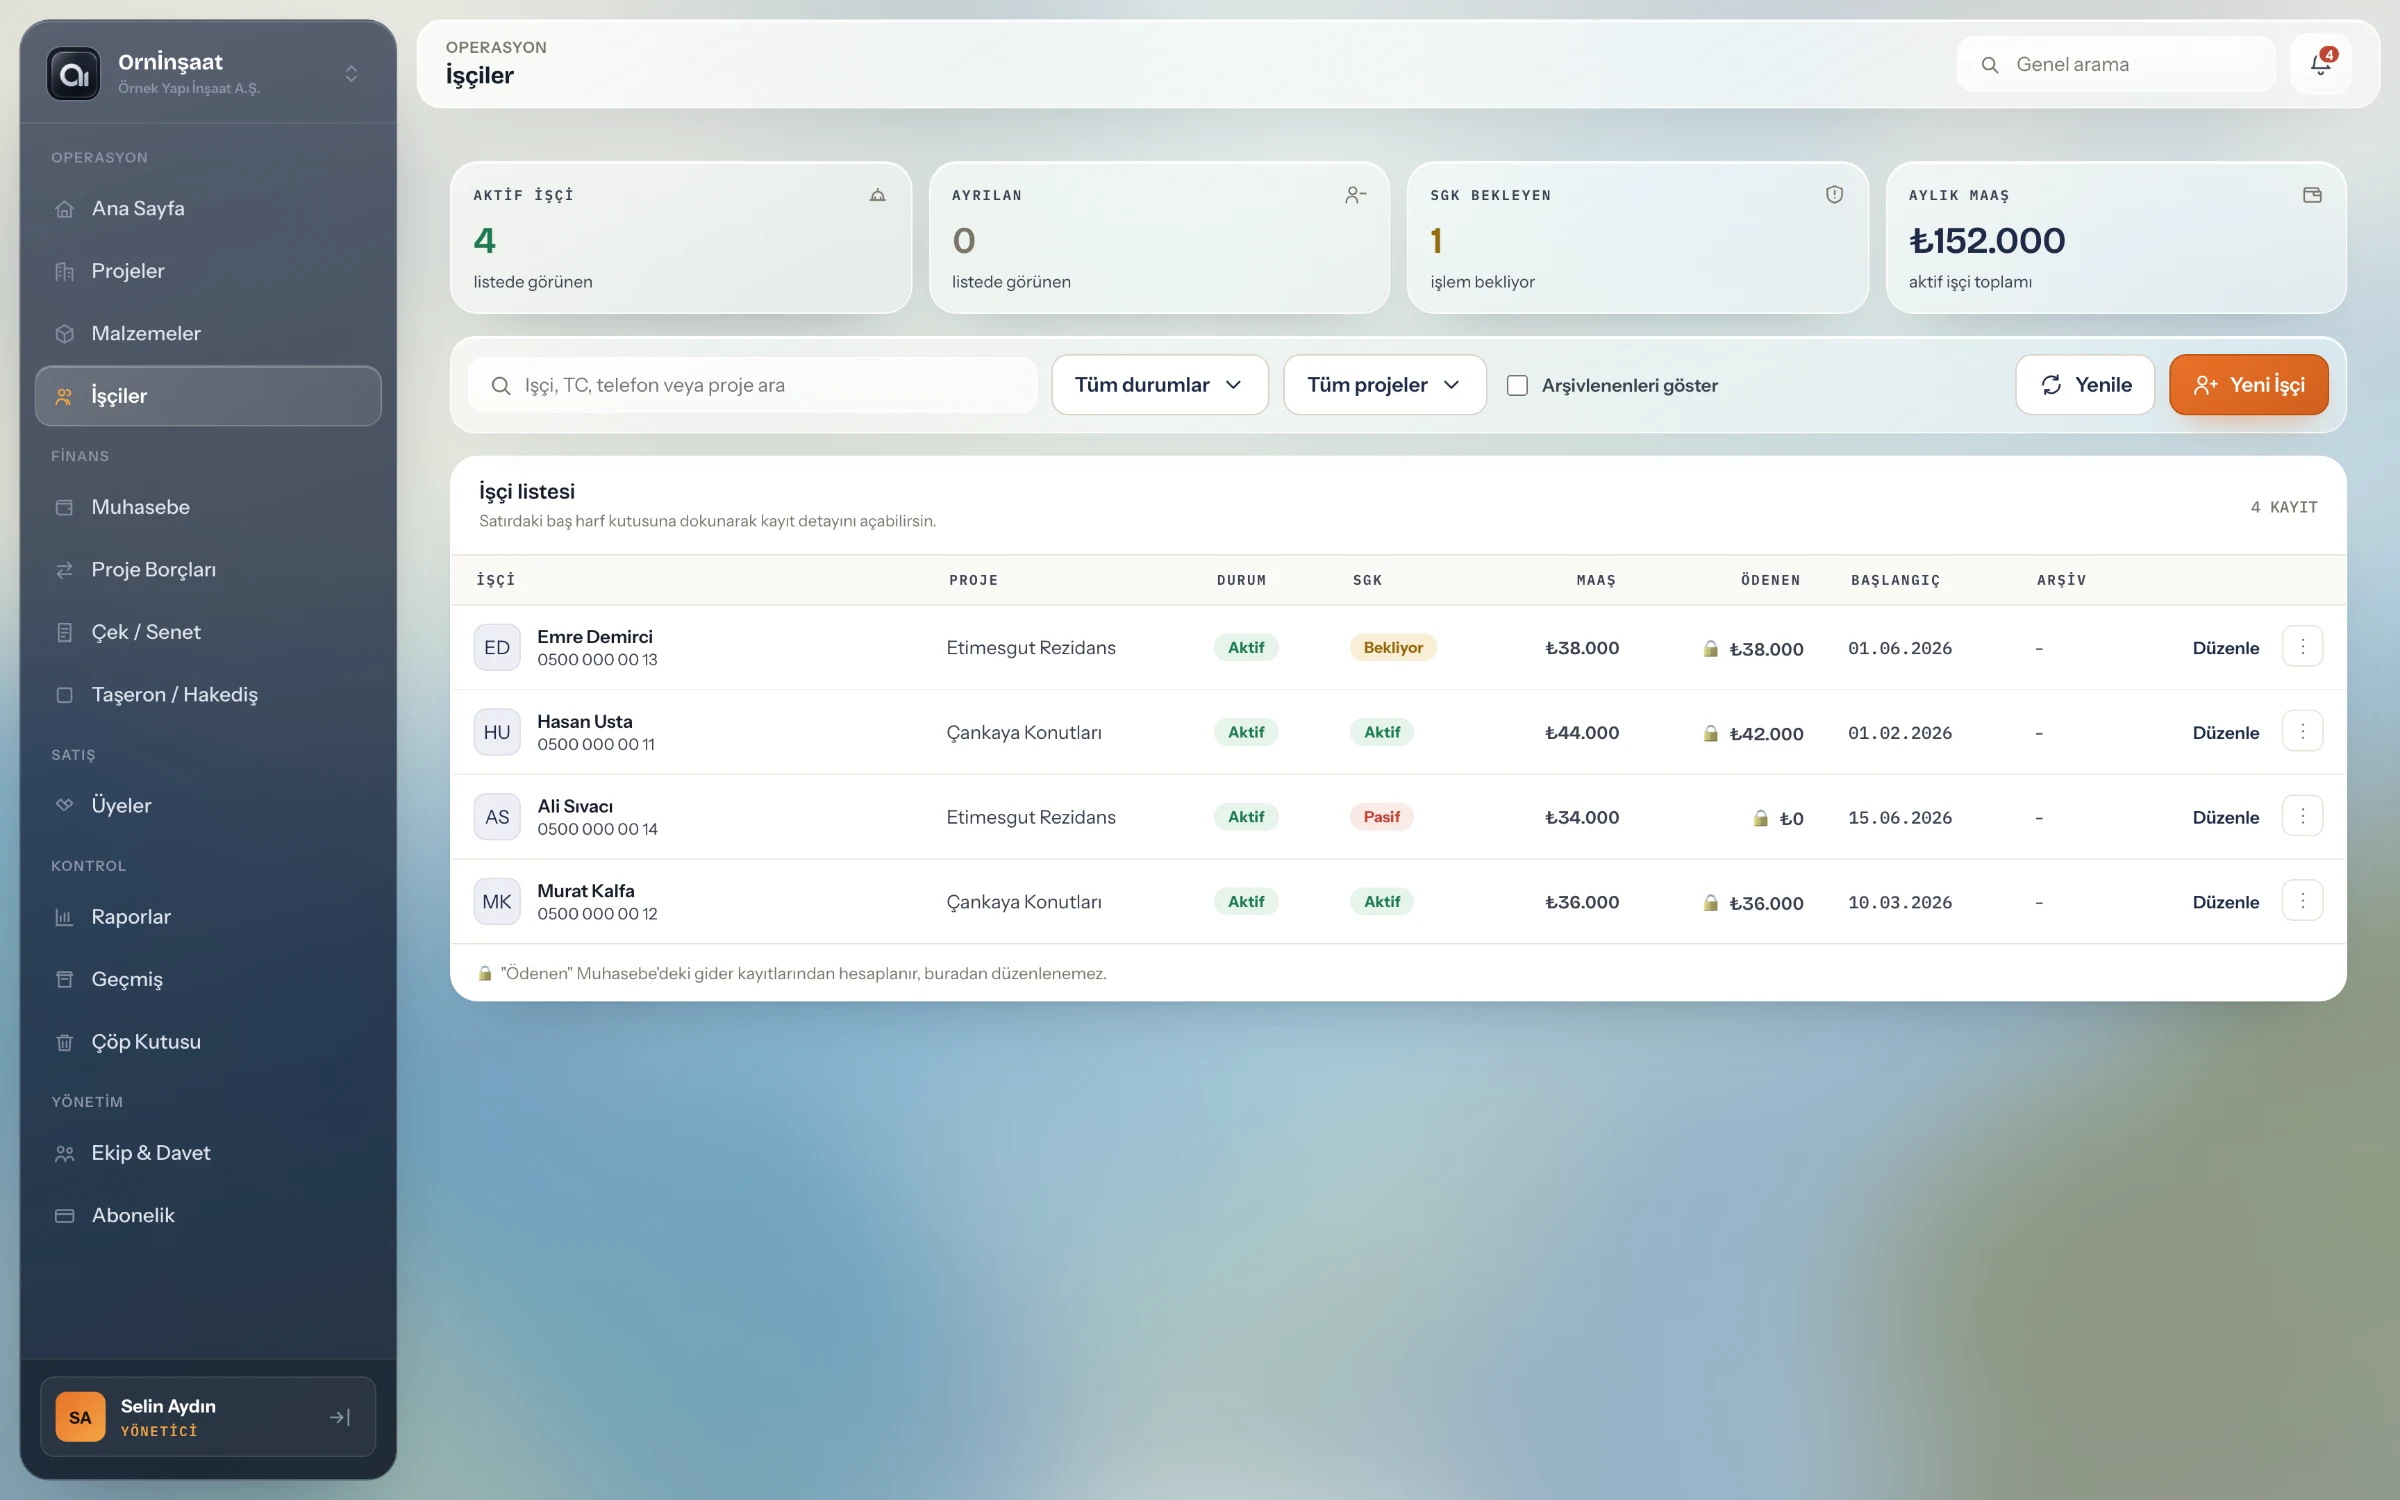
Task: Click the Yenile button
Action: click(2085, 385)
